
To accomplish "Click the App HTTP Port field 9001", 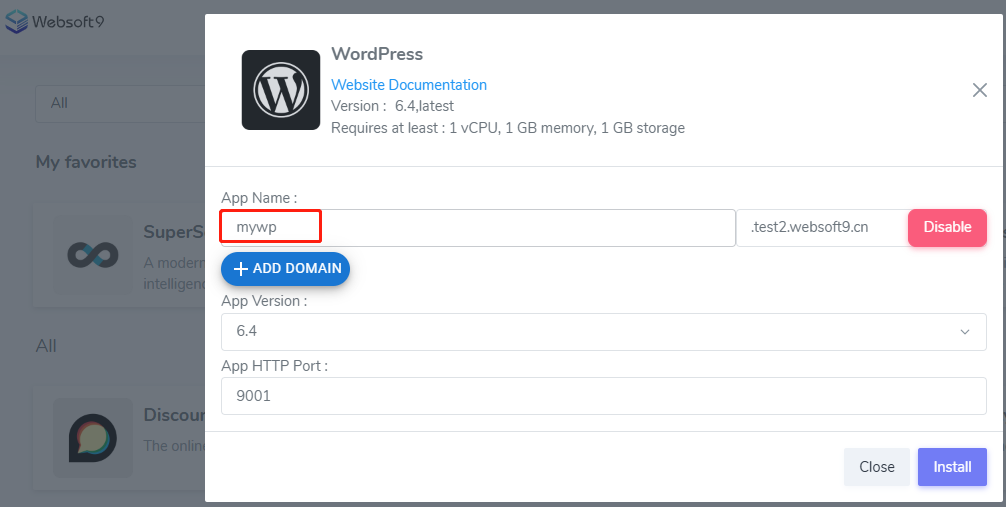I will click(x=603, y=396).
